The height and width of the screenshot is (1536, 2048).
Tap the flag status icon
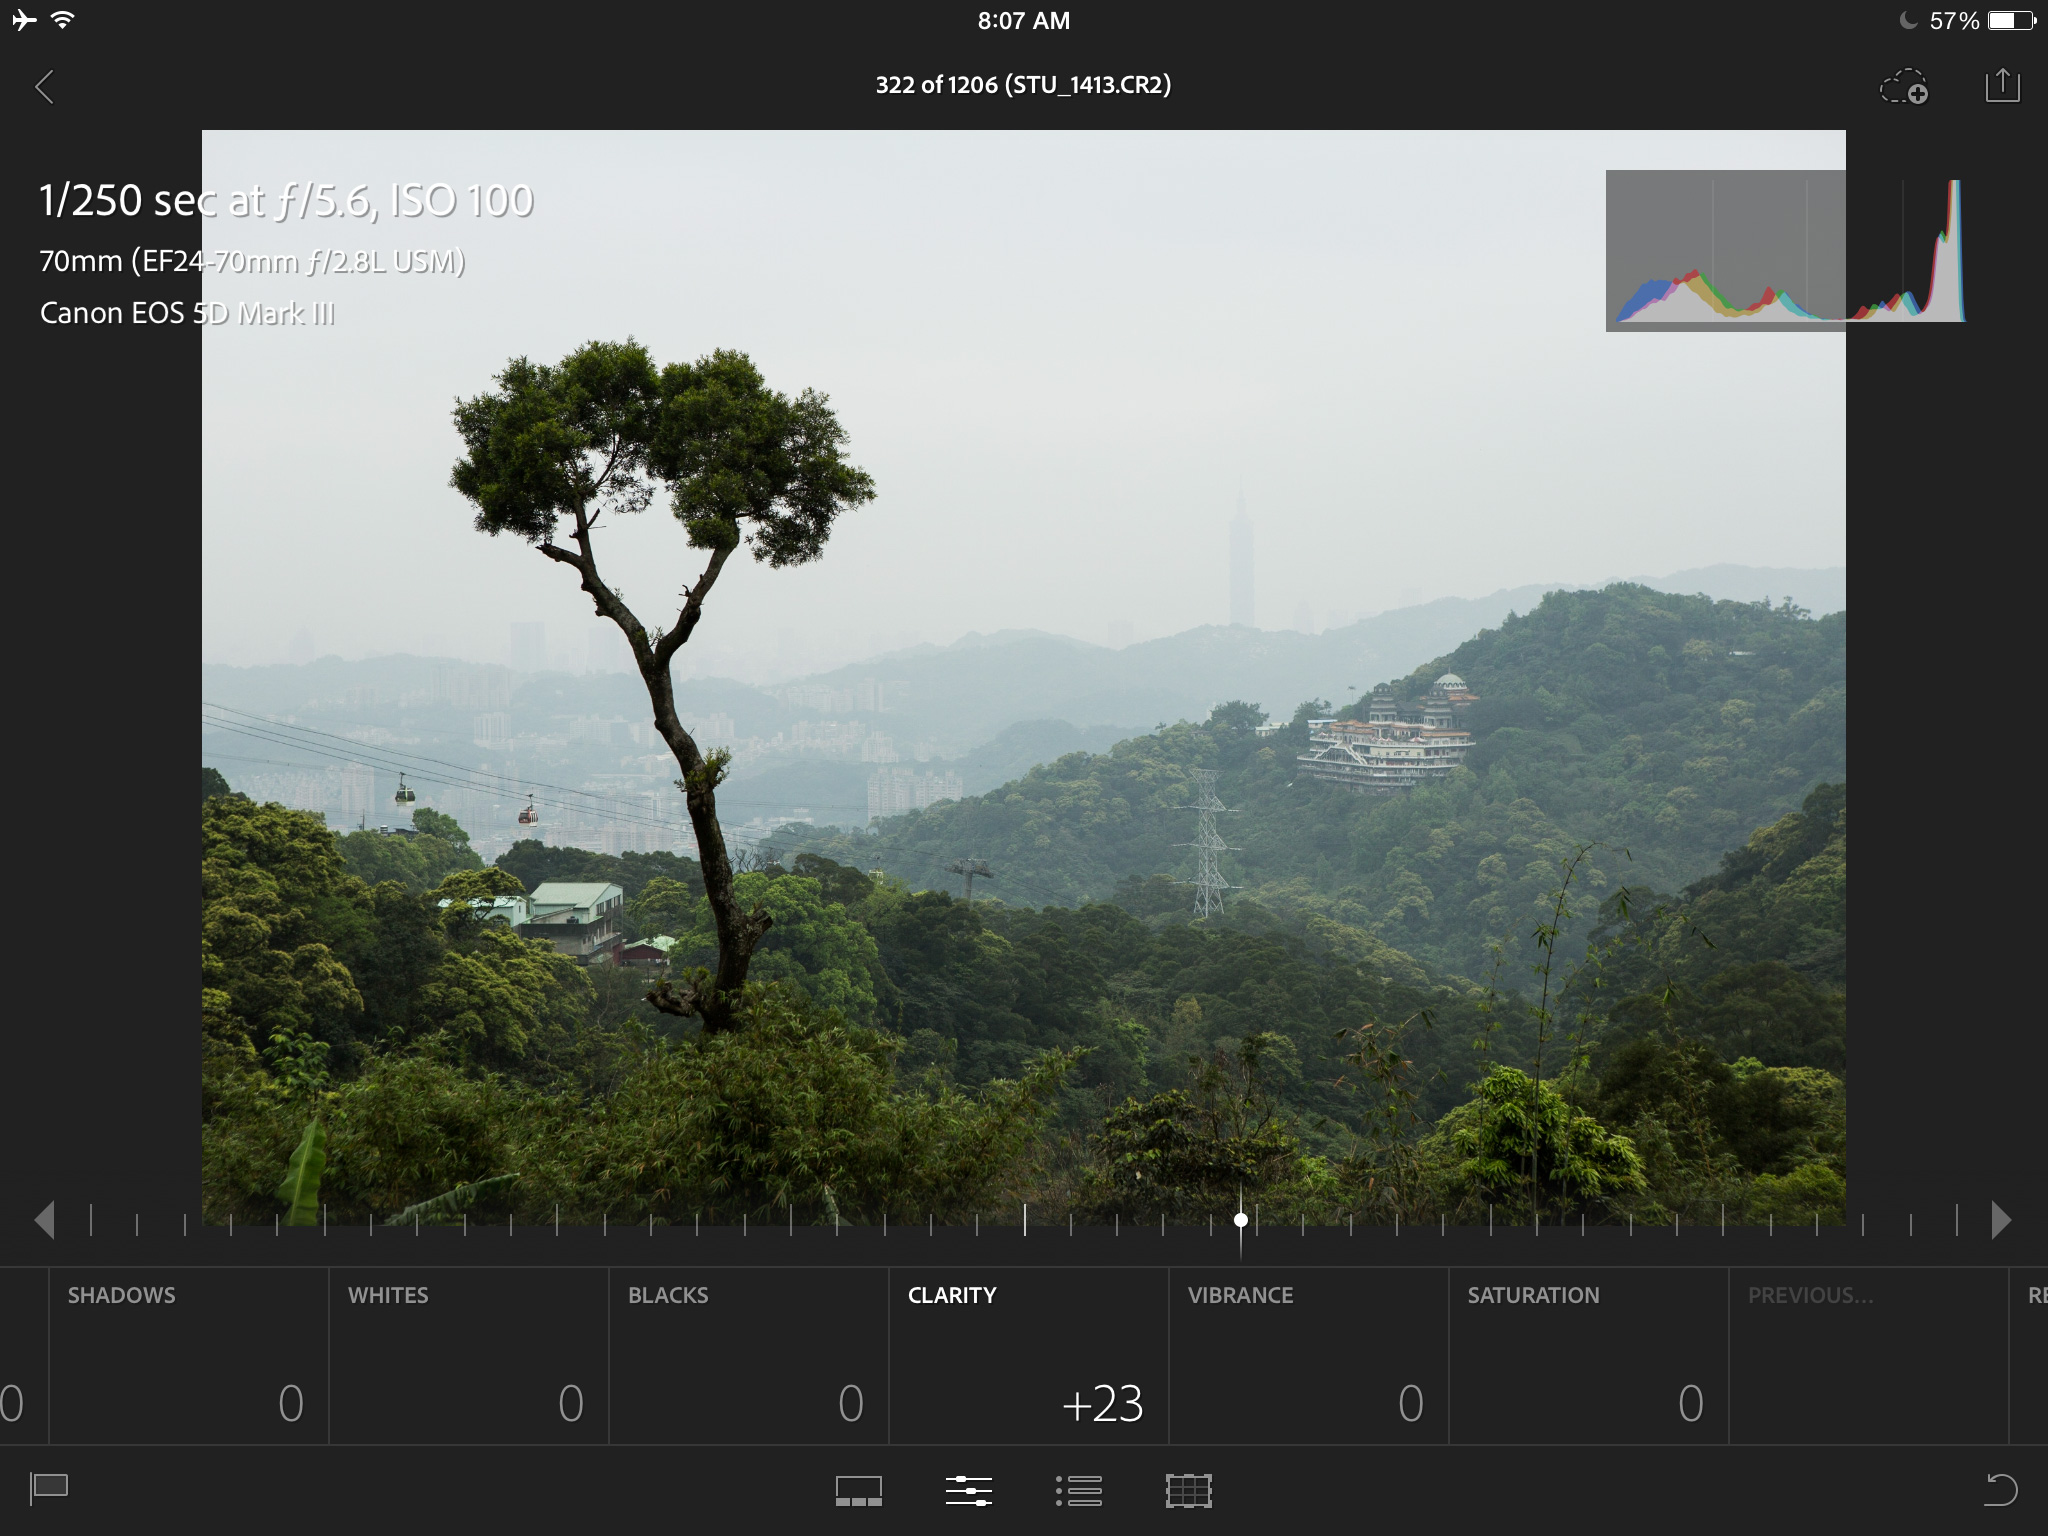[49, 1489]
